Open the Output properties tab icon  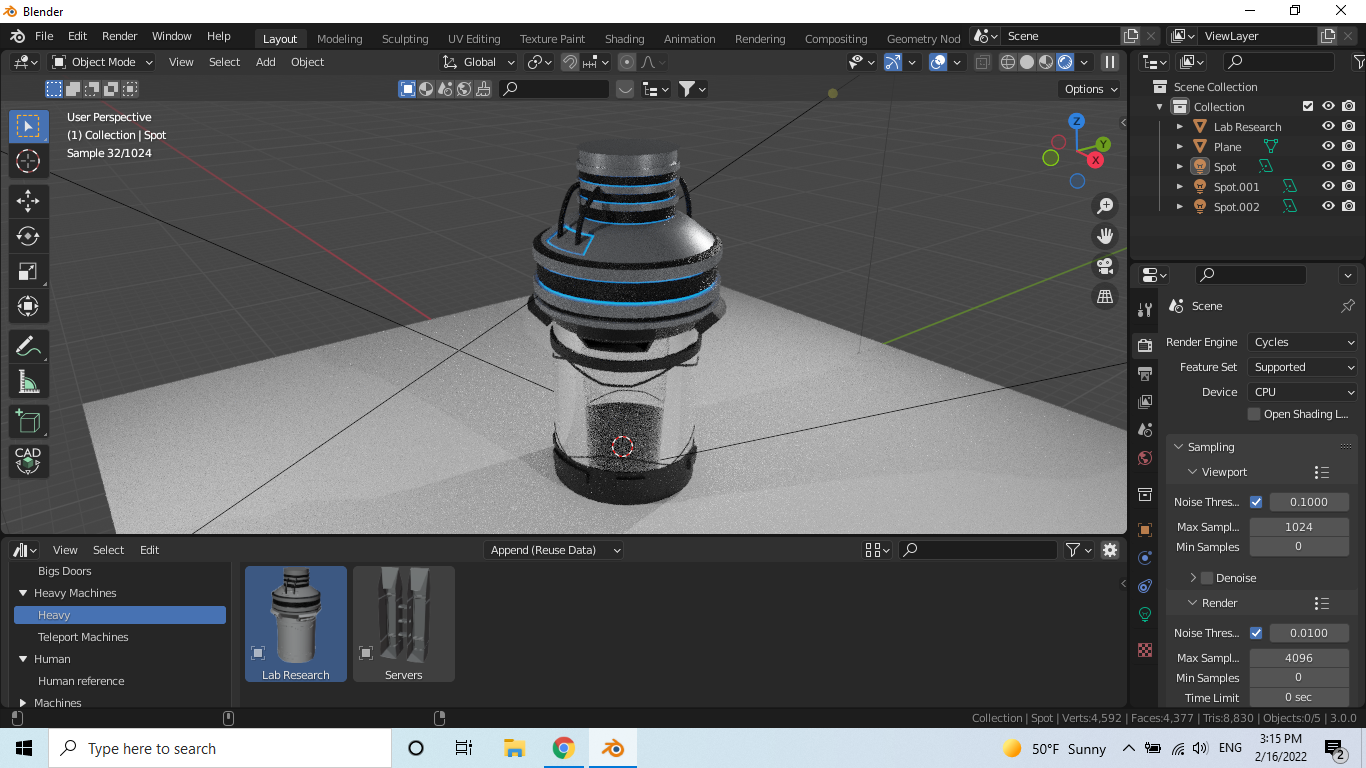tap(1145, 373)
